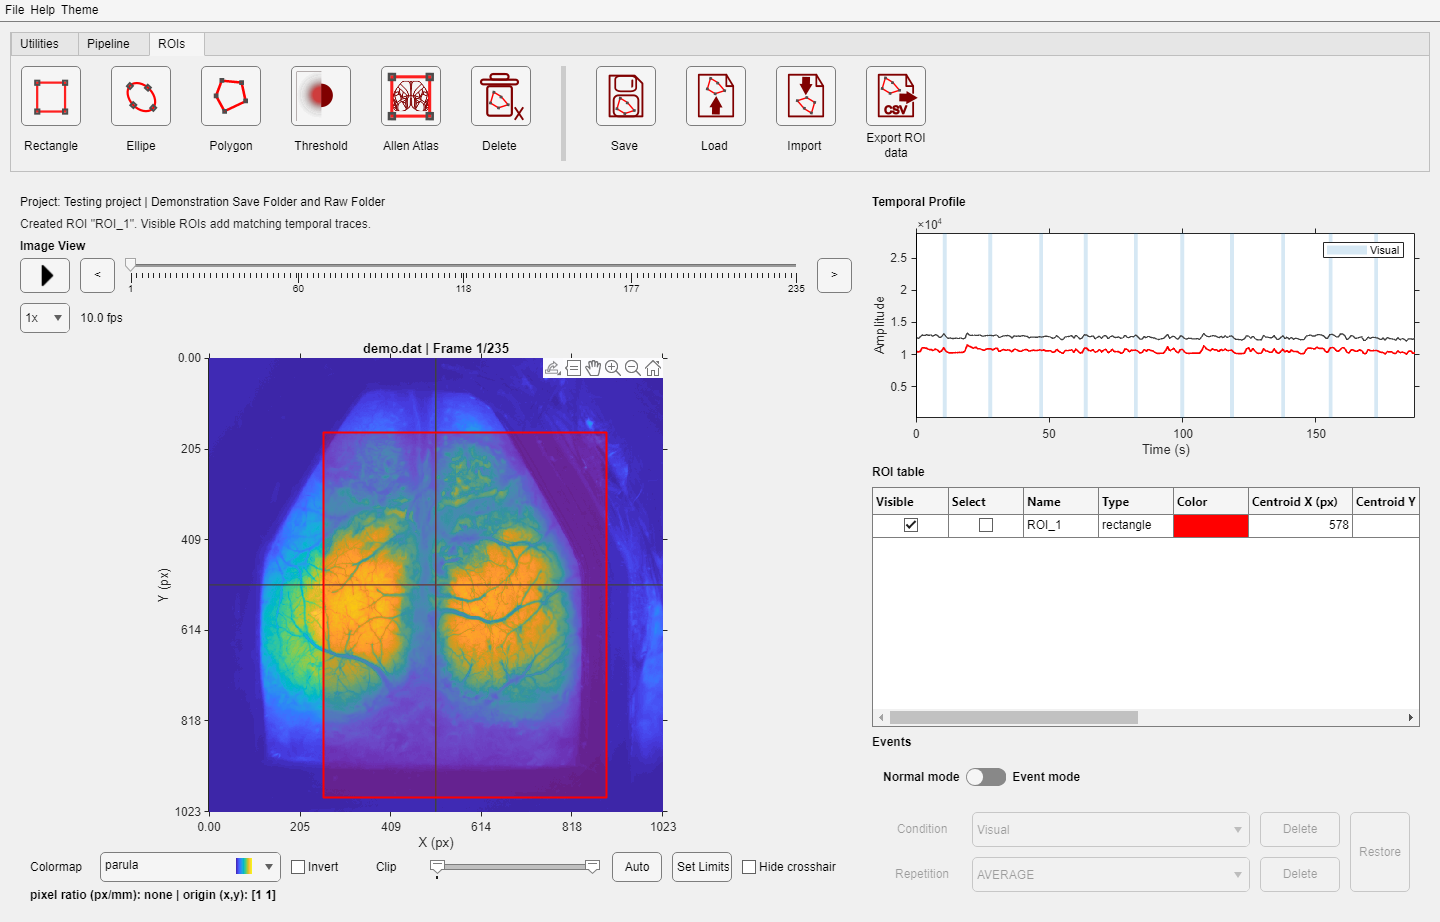This screenshot has height=922, width=1440.
Task: Click the Auto clip button
Action: pos(637,867)
